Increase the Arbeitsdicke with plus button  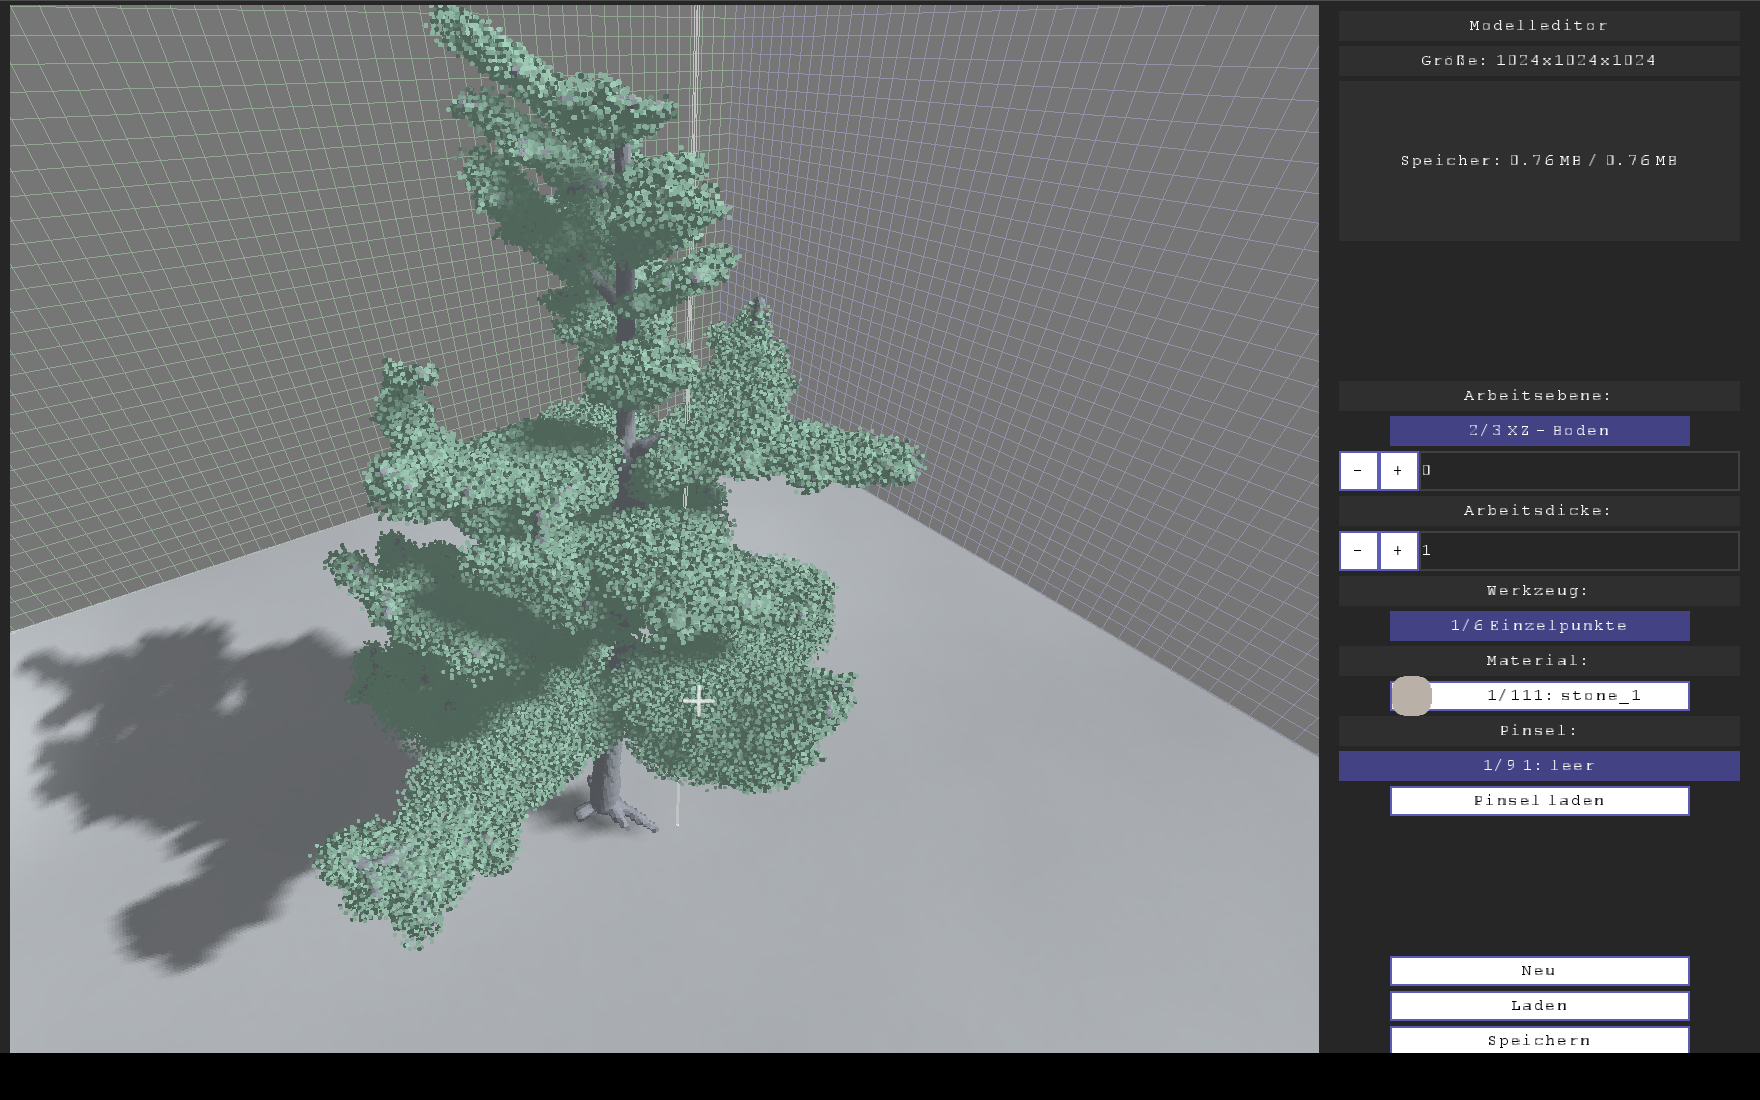pos(1398,551)
